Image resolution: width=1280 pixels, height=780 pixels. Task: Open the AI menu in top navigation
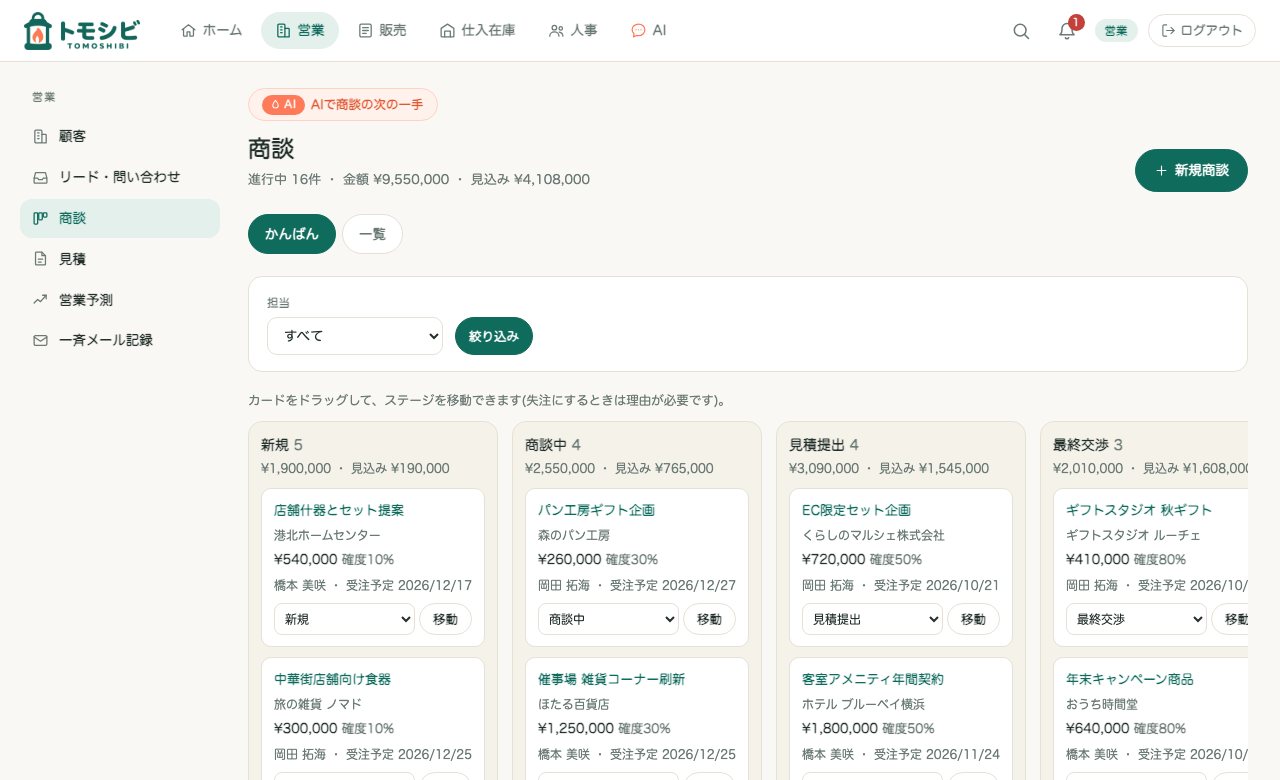coord(648,31)
